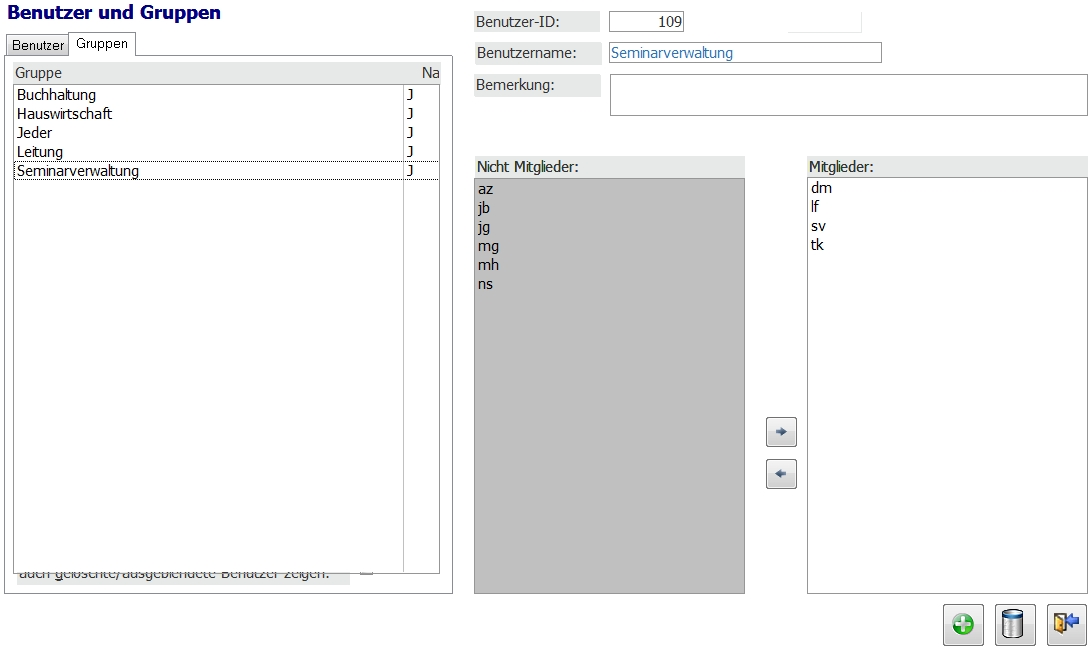The image size is (1092, 652).
Task: Select member dm in Mitglieder list
Action: click(x=821, y=188)
